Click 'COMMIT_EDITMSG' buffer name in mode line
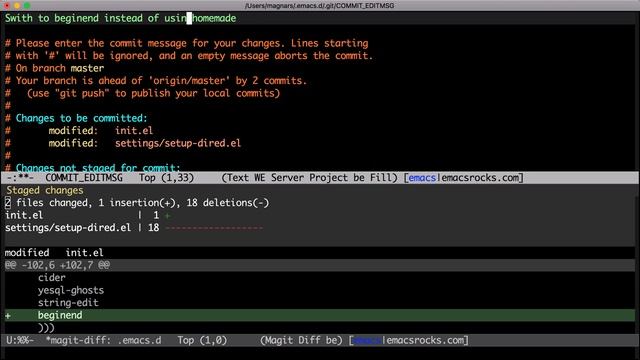Viewport: 640px width, 360px height. click(84, 178)
